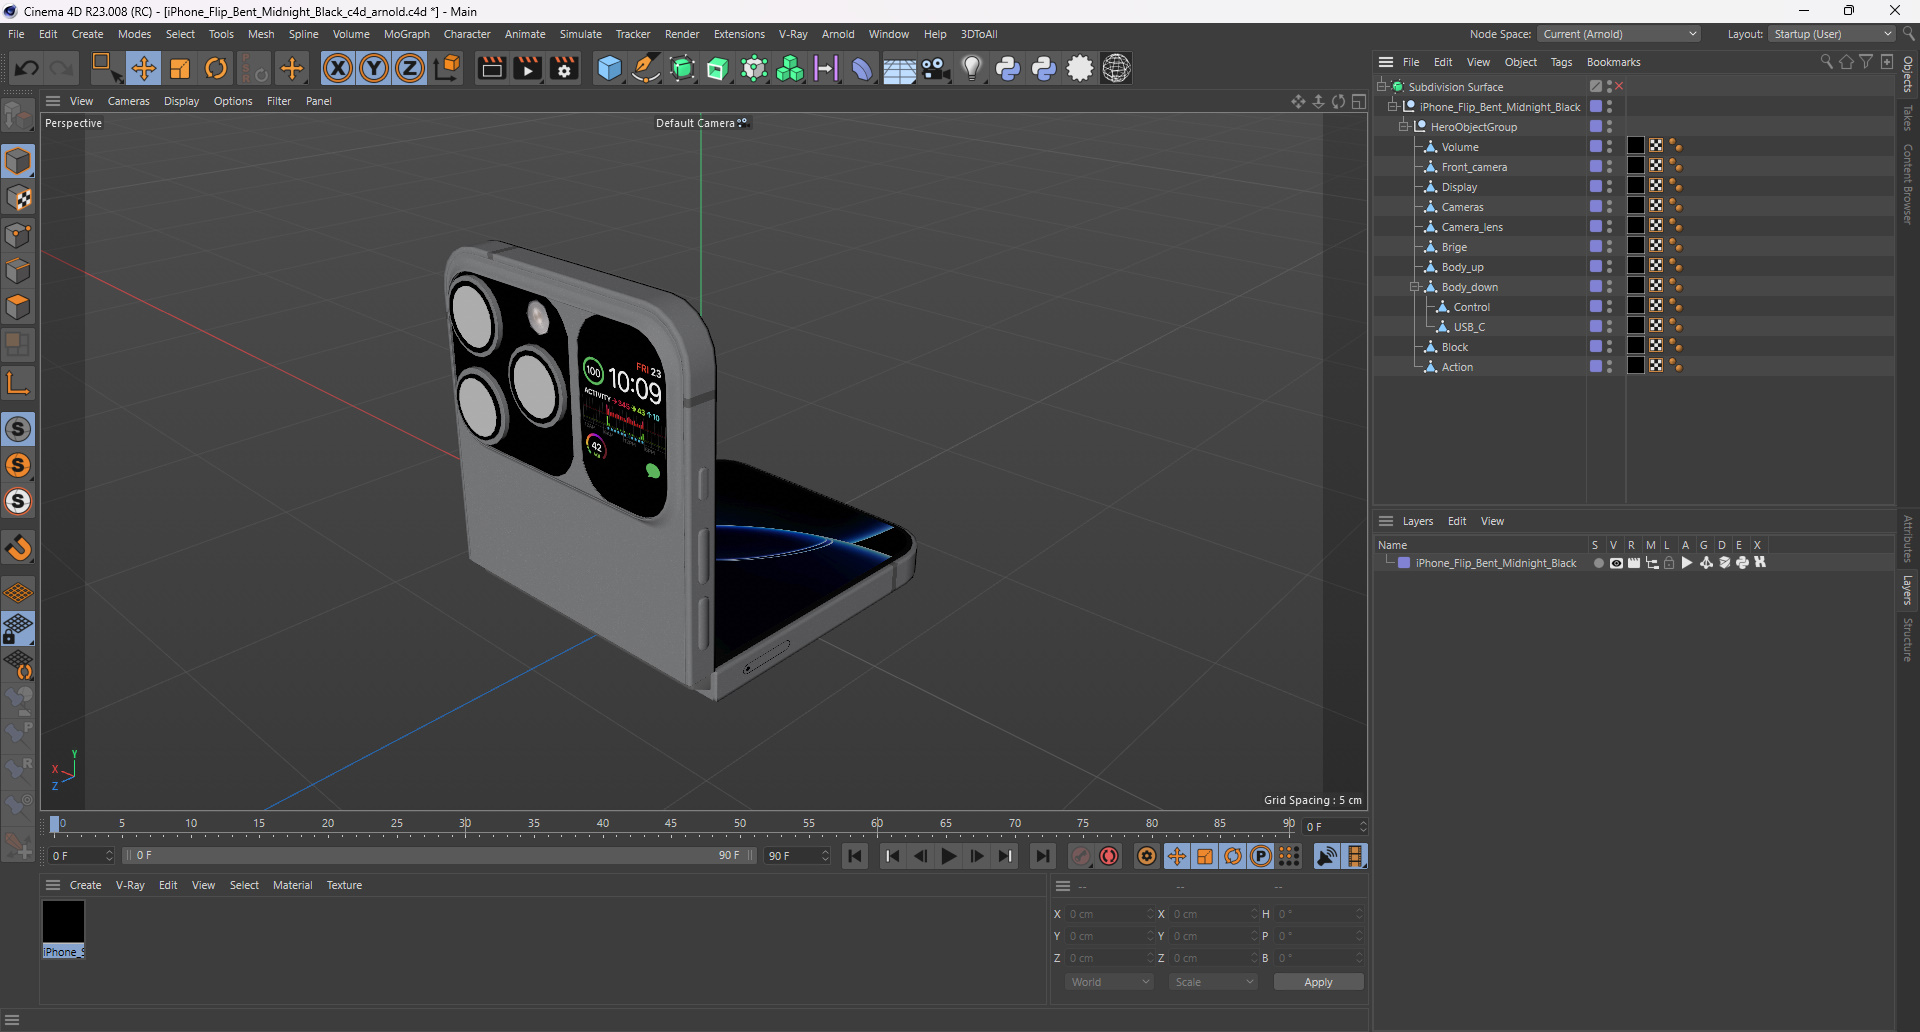Viewport: 1920px width, 1032px height.
Task: Click the Play Forward button
Action: click(949, 856)
